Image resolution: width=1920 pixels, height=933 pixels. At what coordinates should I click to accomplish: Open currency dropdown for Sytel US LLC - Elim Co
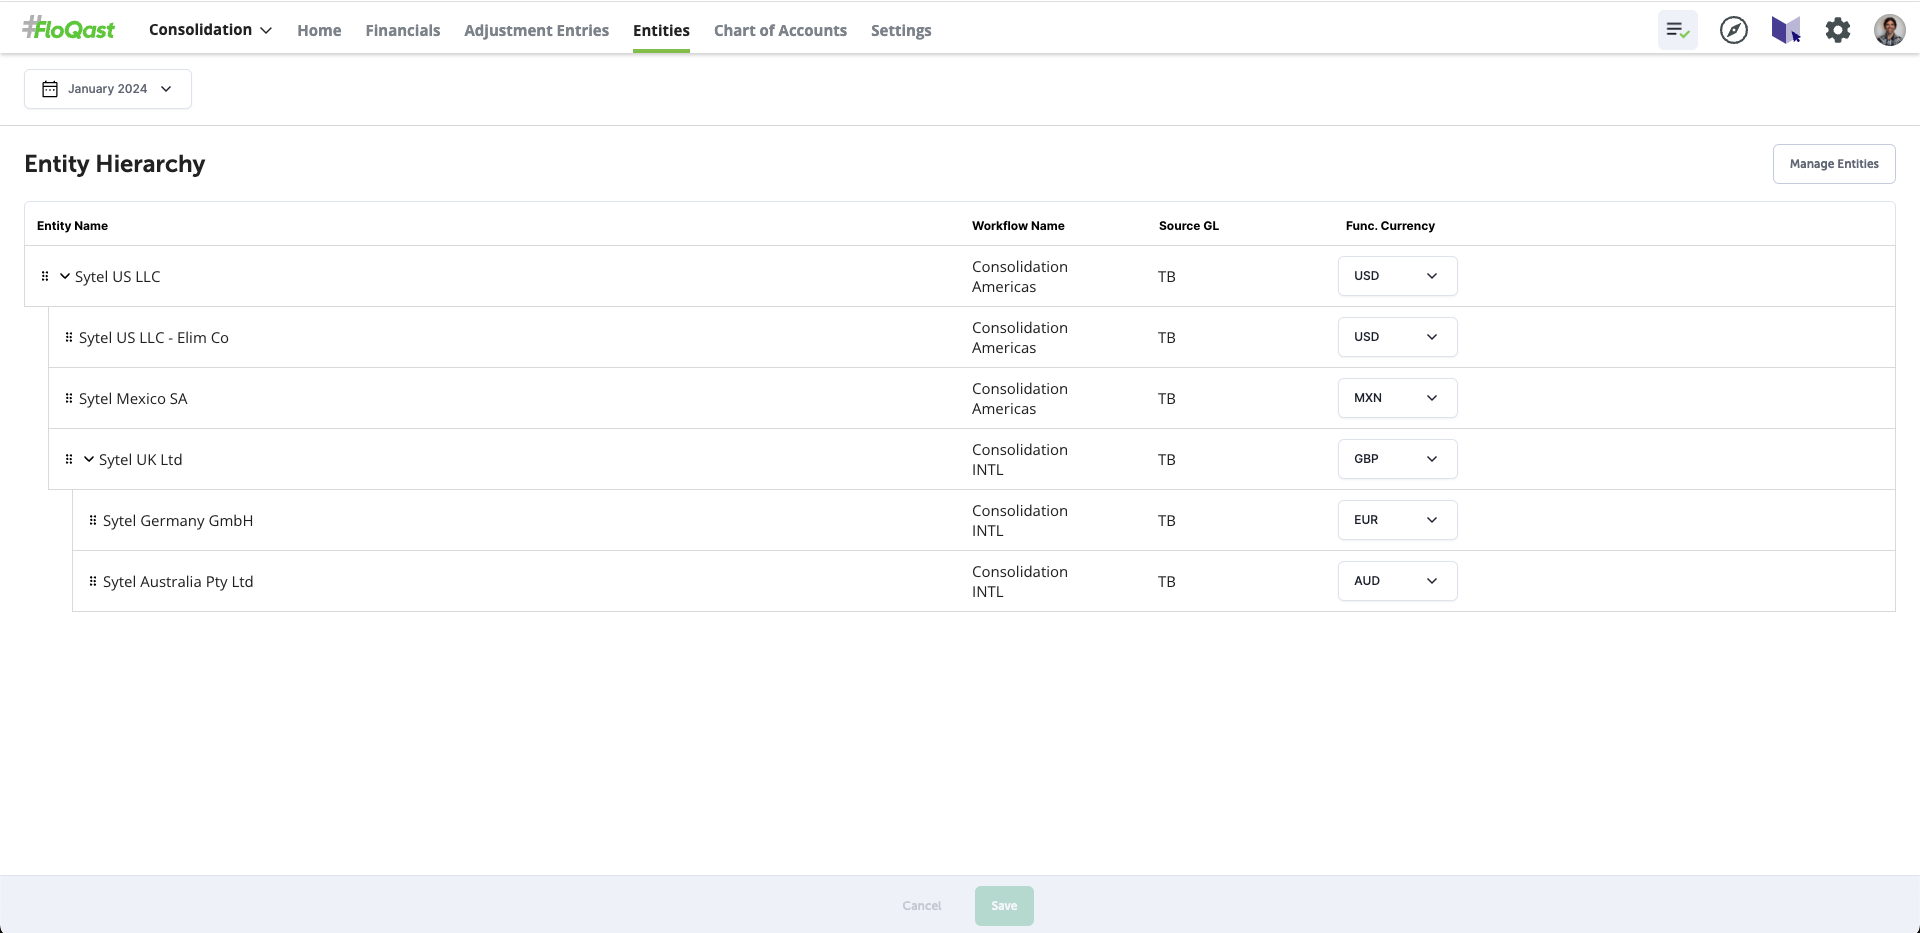tap(1398, 337)
